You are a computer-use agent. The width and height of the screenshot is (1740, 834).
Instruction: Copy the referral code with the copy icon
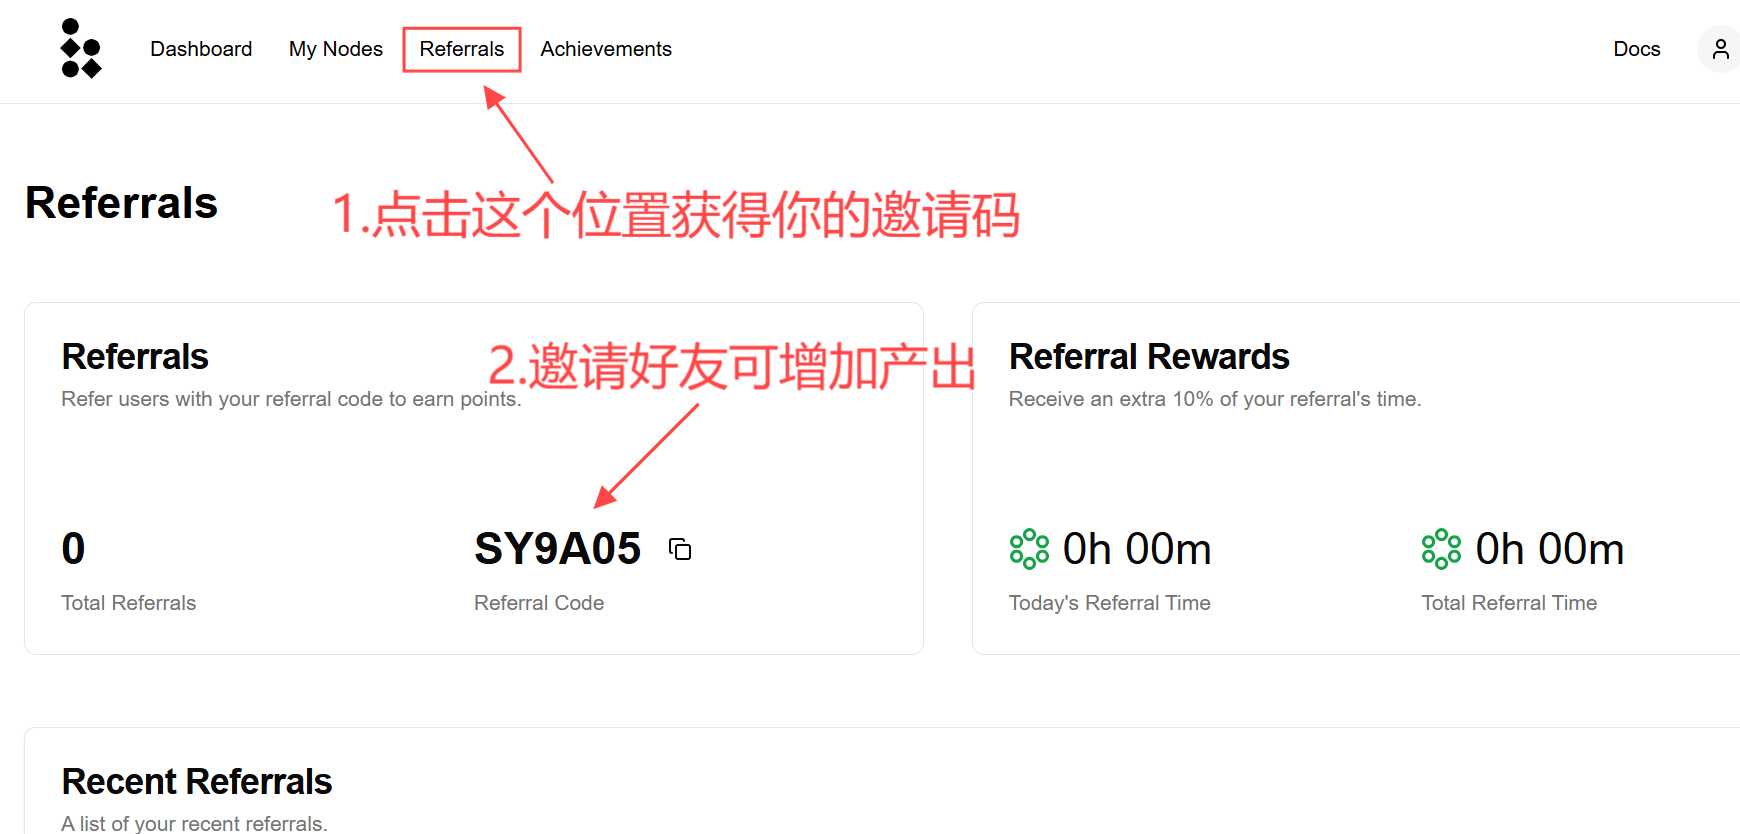point(680,549)
